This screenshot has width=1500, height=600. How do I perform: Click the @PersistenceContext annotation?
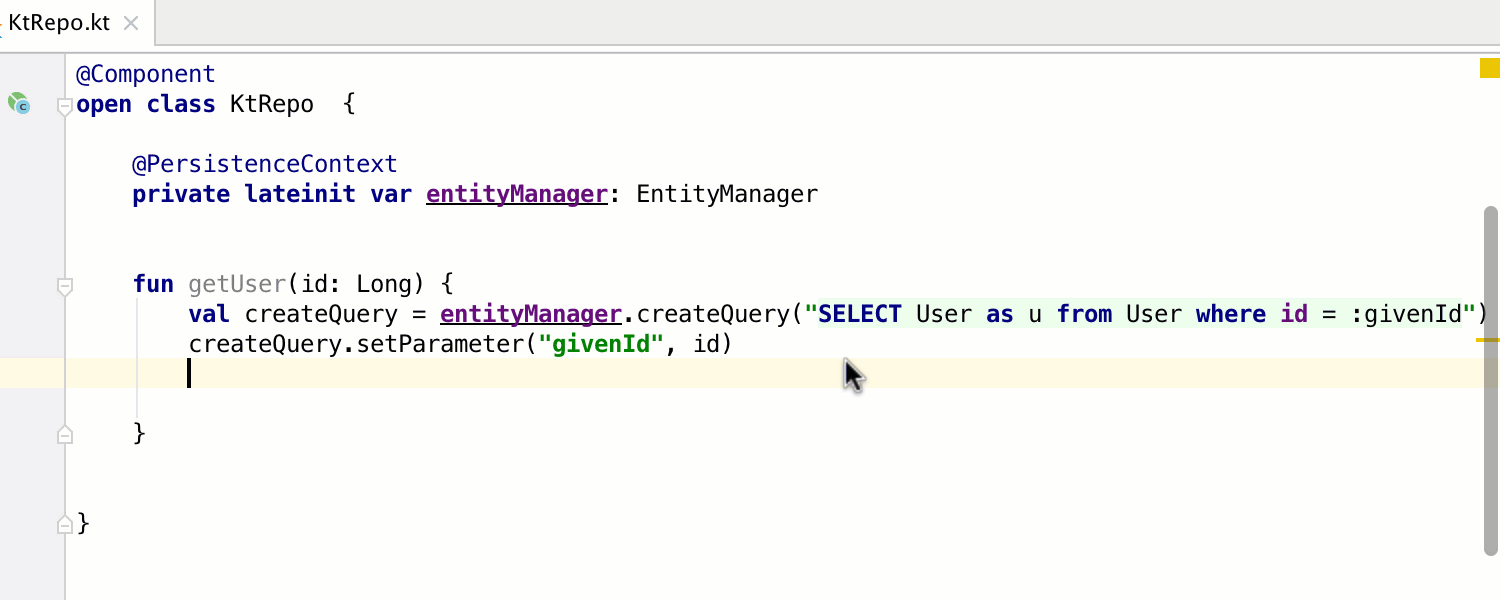click(x=264, y=163)
